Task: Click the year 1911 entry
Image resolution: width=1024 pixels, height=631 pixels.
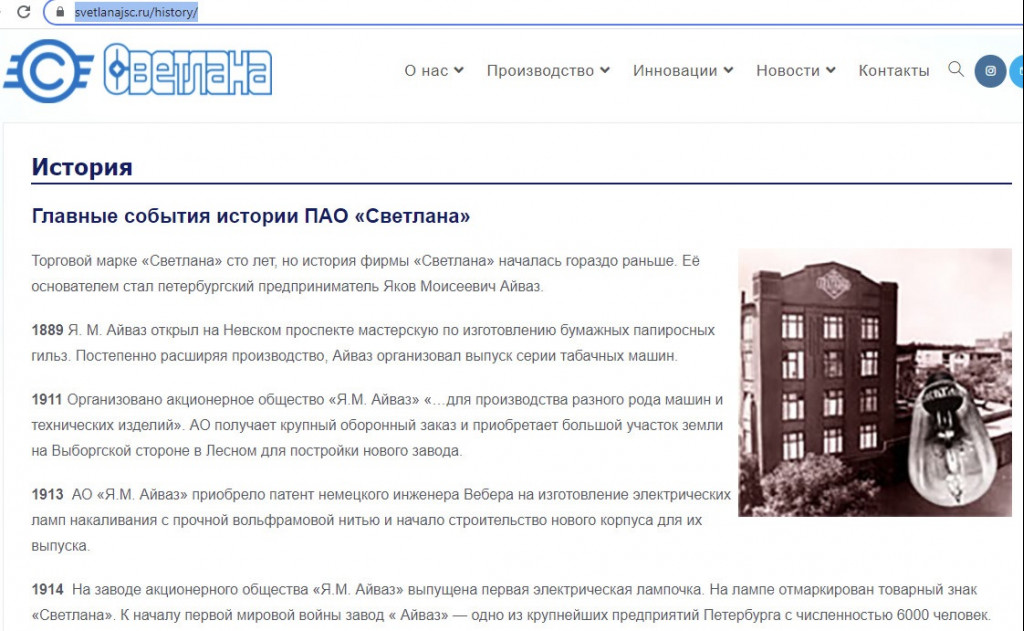Action: [46, 399]
